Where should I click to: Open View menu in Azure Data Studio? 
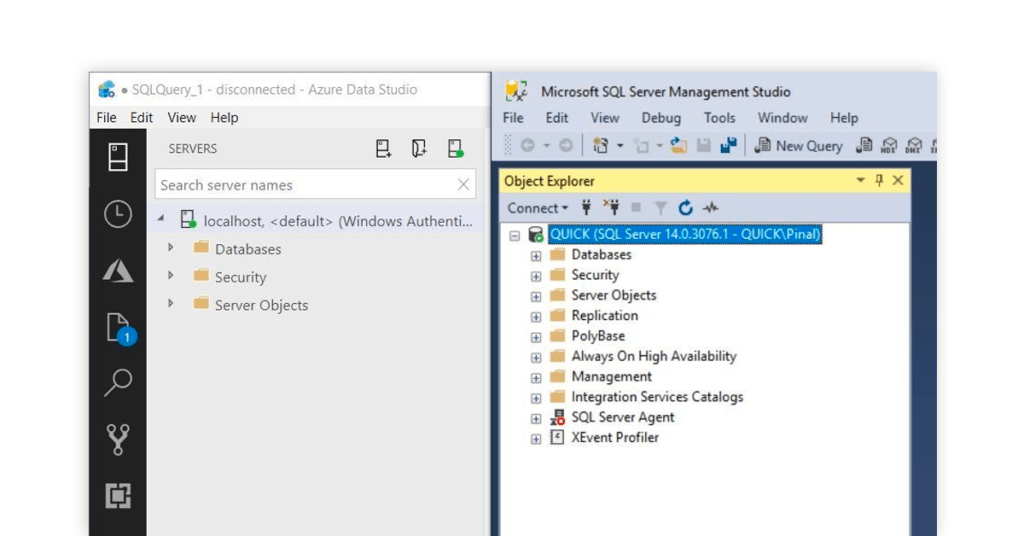pyautogui.click(x=182, y=118)
